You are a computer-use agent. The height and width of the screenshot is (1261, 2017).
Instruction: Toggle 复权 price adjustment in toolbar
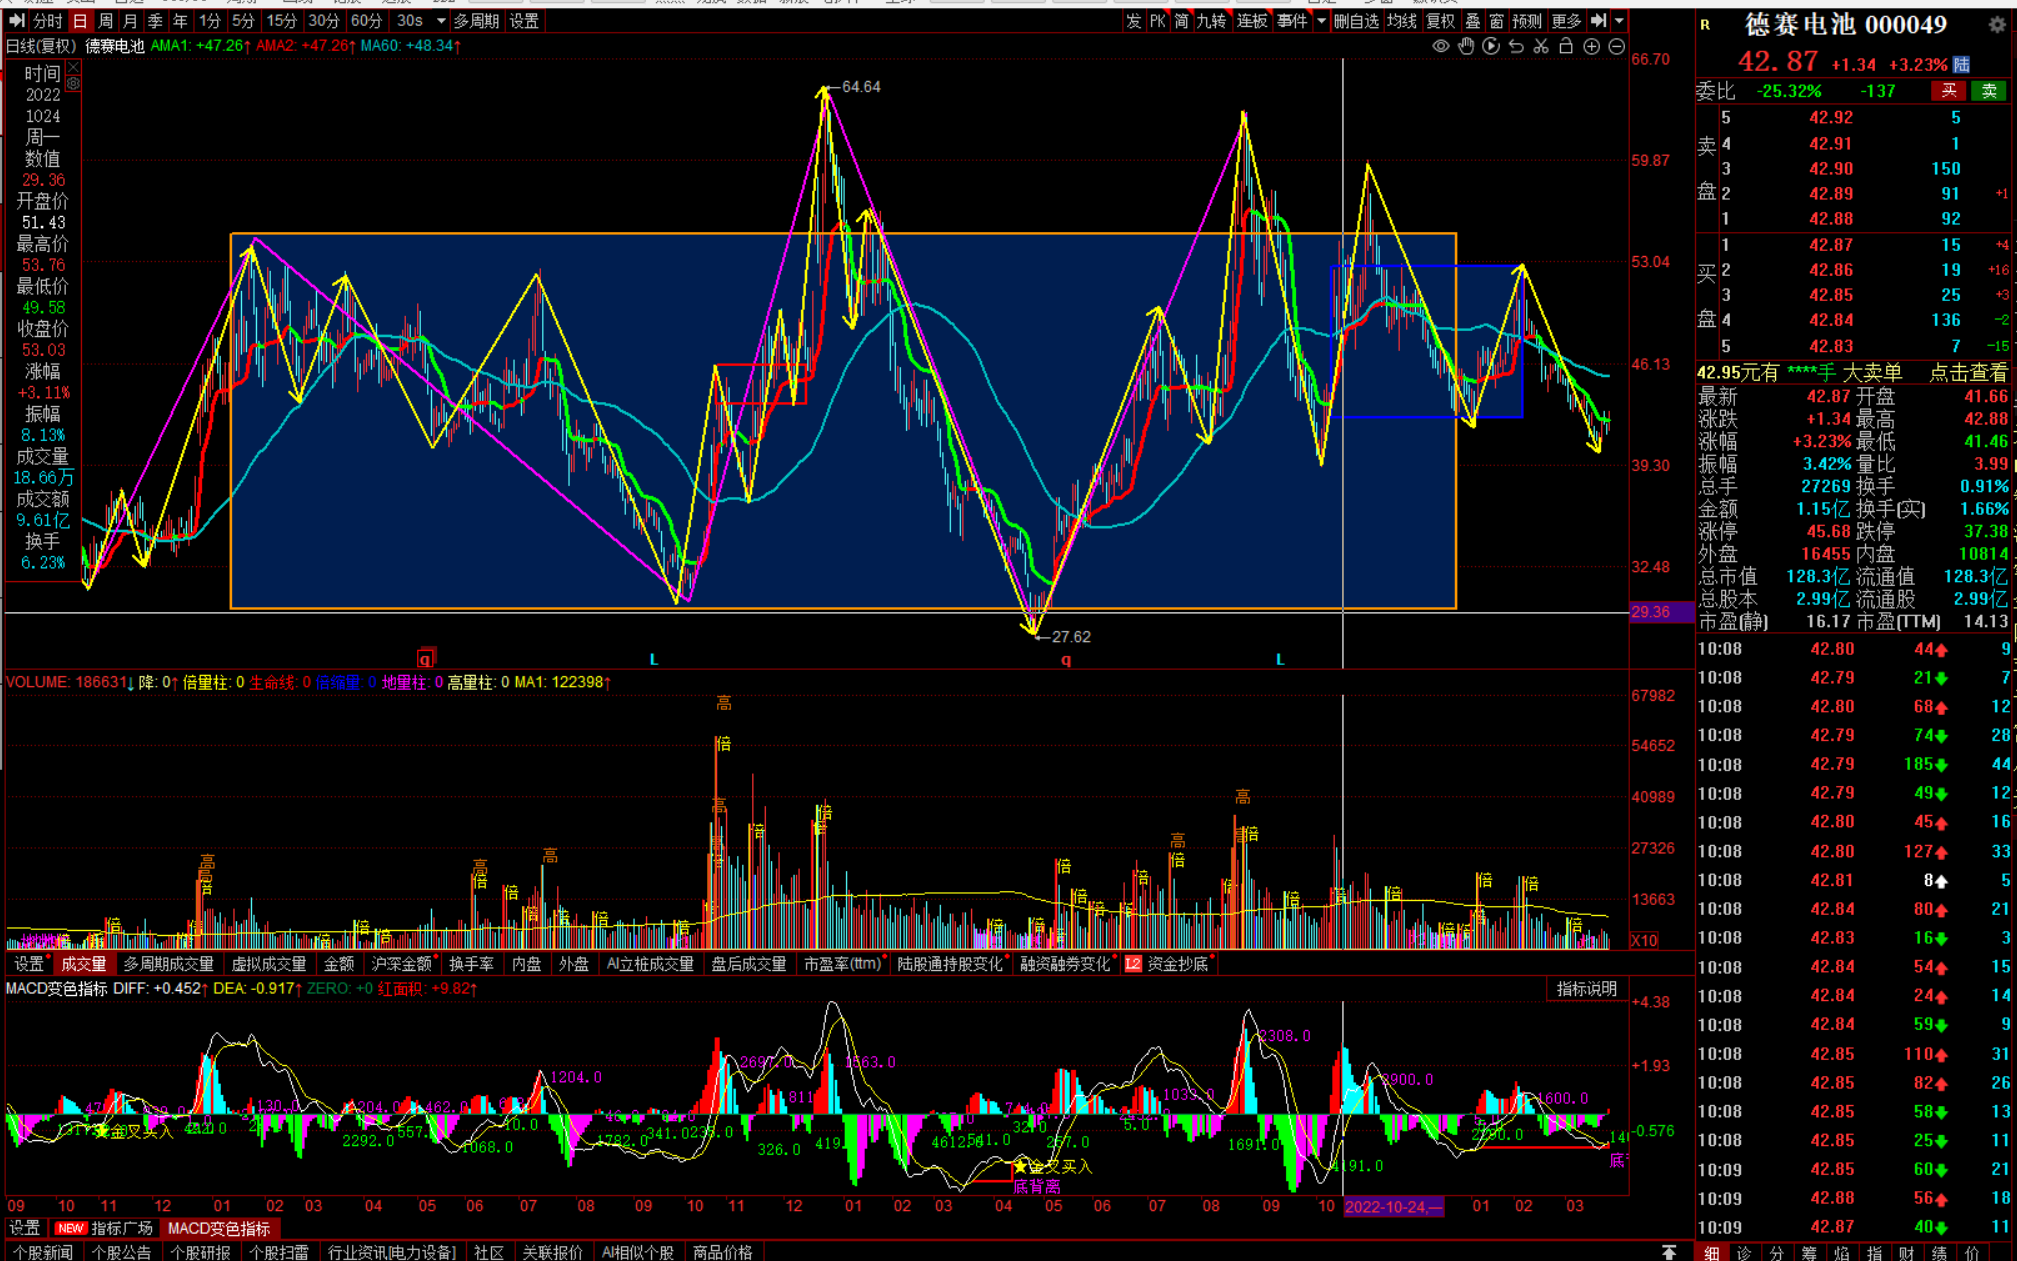[x=1440, y=21]
